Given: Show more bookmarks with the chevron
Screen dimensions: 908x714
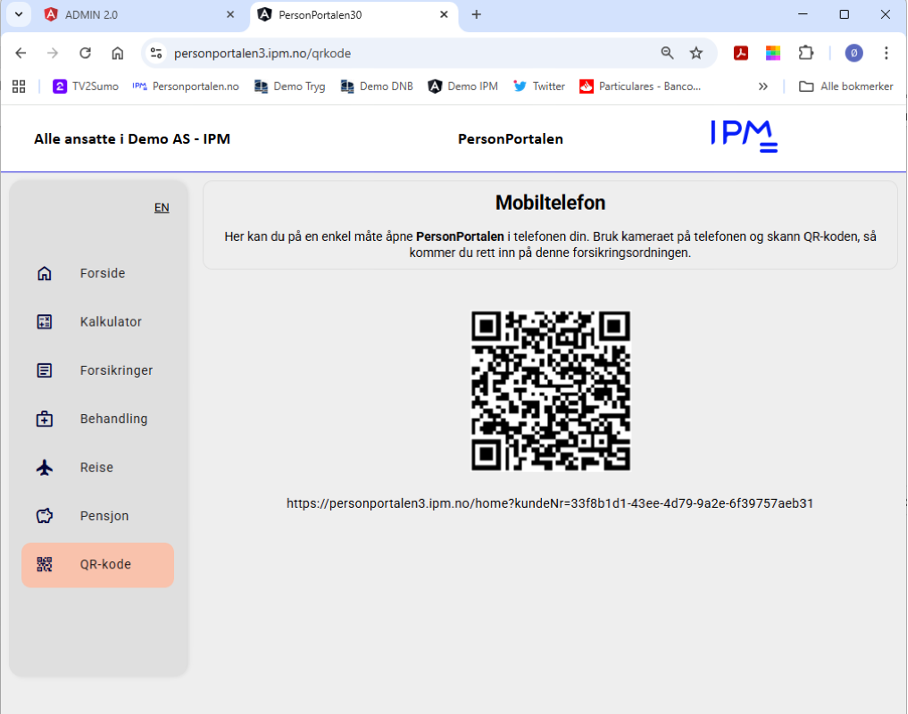Looking at the screenshot, I should (763, 87).
